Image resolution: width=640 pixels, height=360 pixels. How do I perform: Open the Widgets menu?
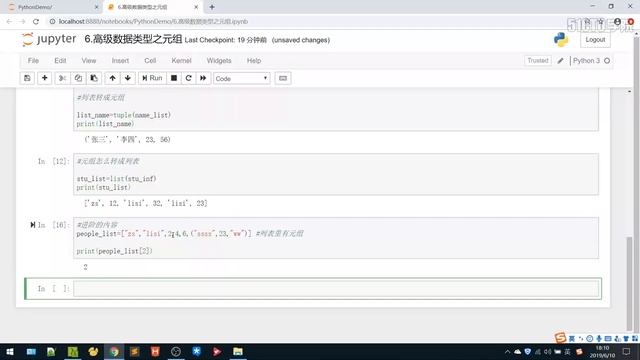[x=219, y=60]
